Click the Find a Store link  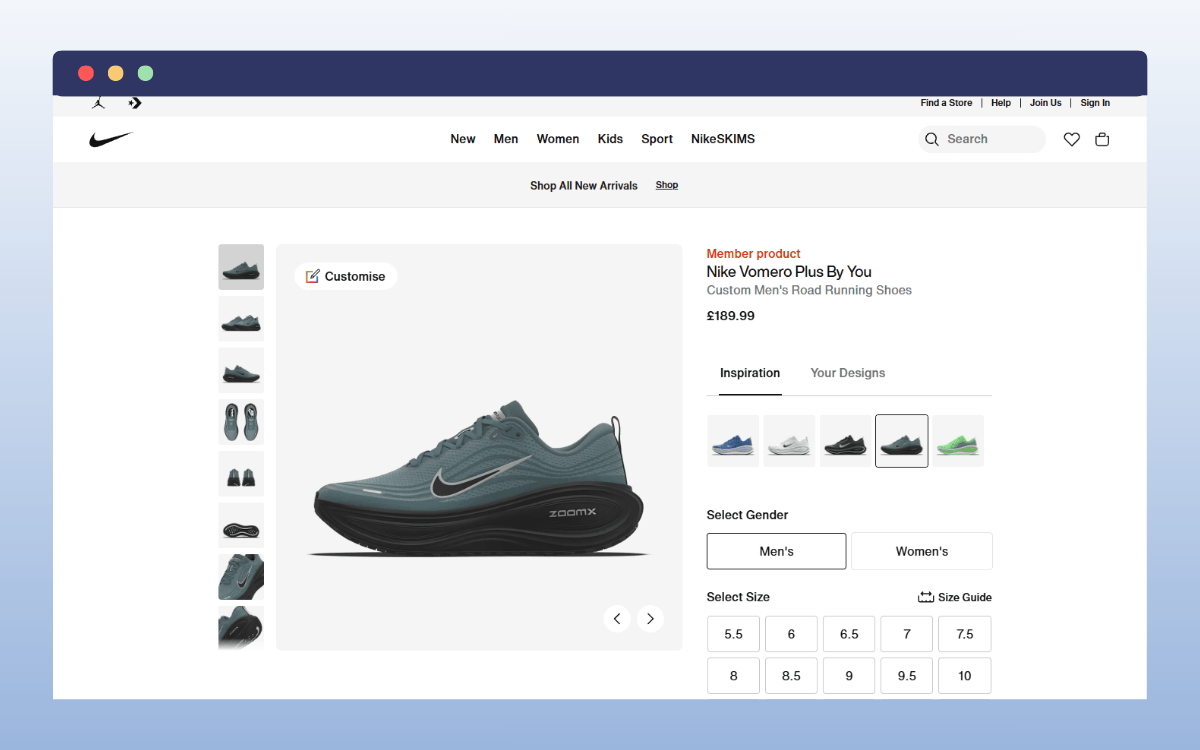pyautogui.click(x=946, y=102)
